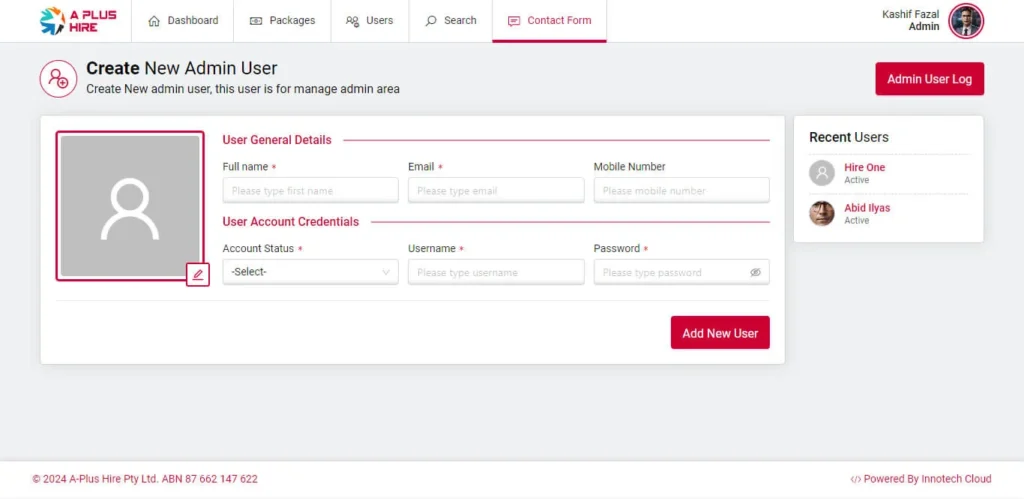
Task: Click the A Plus Hire logo
Action: 78,21
